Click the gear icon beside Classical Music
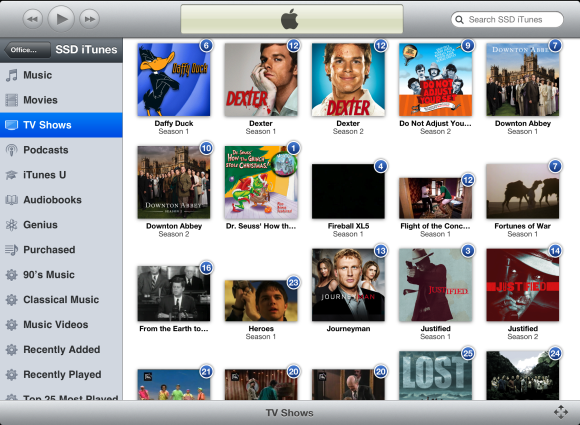 click(x=11, y=300)
